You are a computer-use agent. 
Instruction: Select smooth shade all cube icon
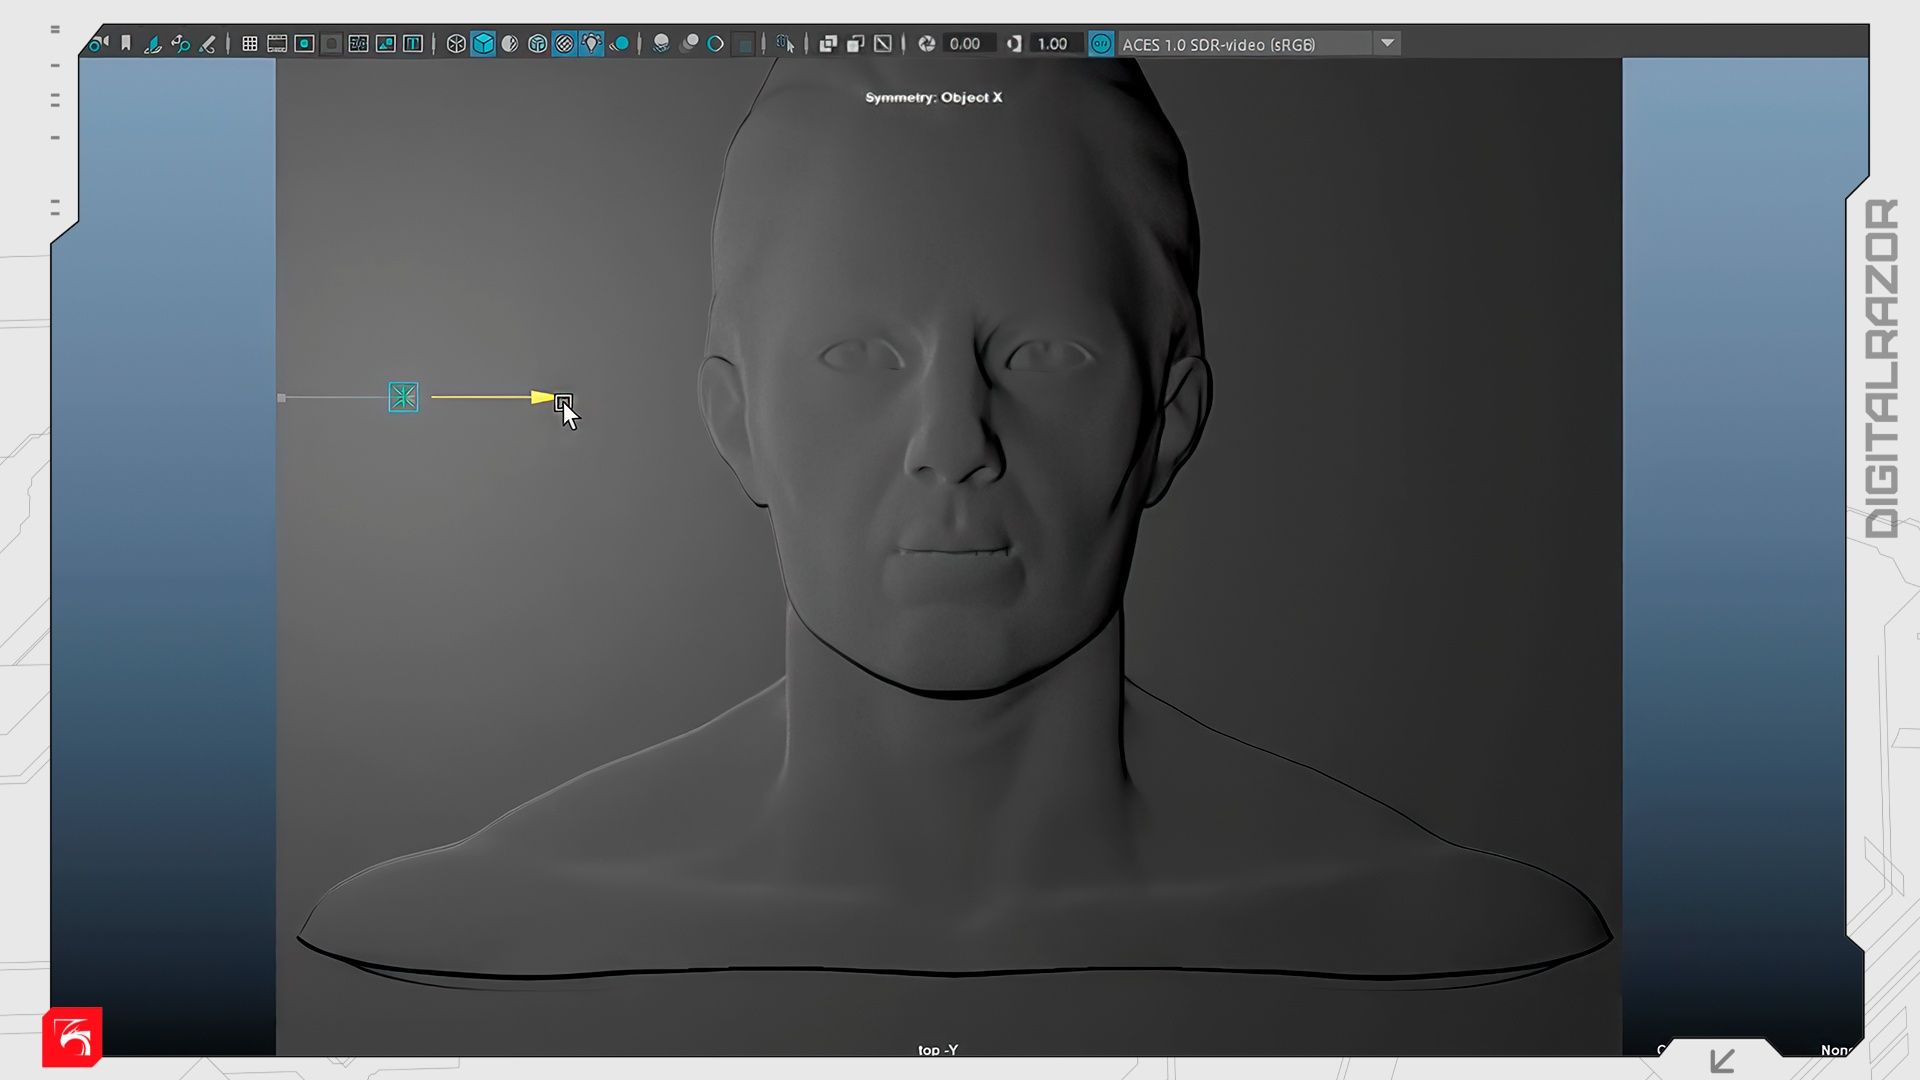click(x=483, y=43)
